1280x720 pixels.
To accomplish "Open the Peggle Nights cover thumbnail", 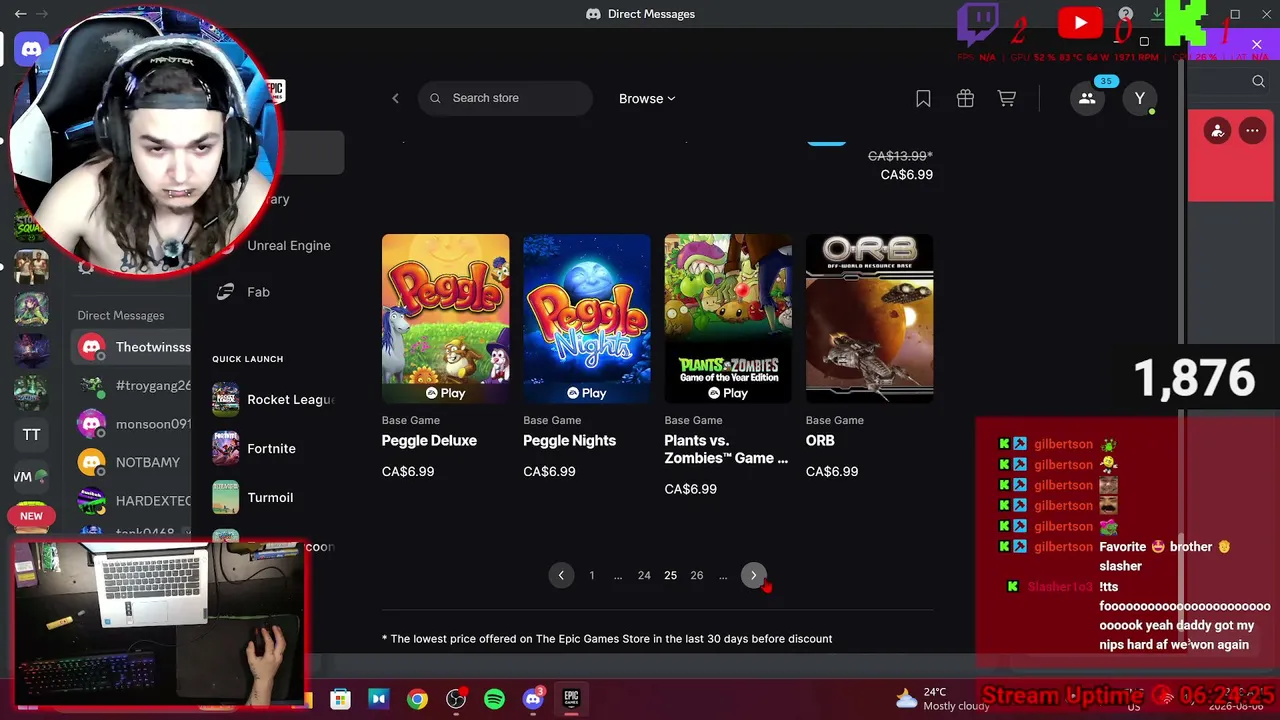I will pos(587,318).
